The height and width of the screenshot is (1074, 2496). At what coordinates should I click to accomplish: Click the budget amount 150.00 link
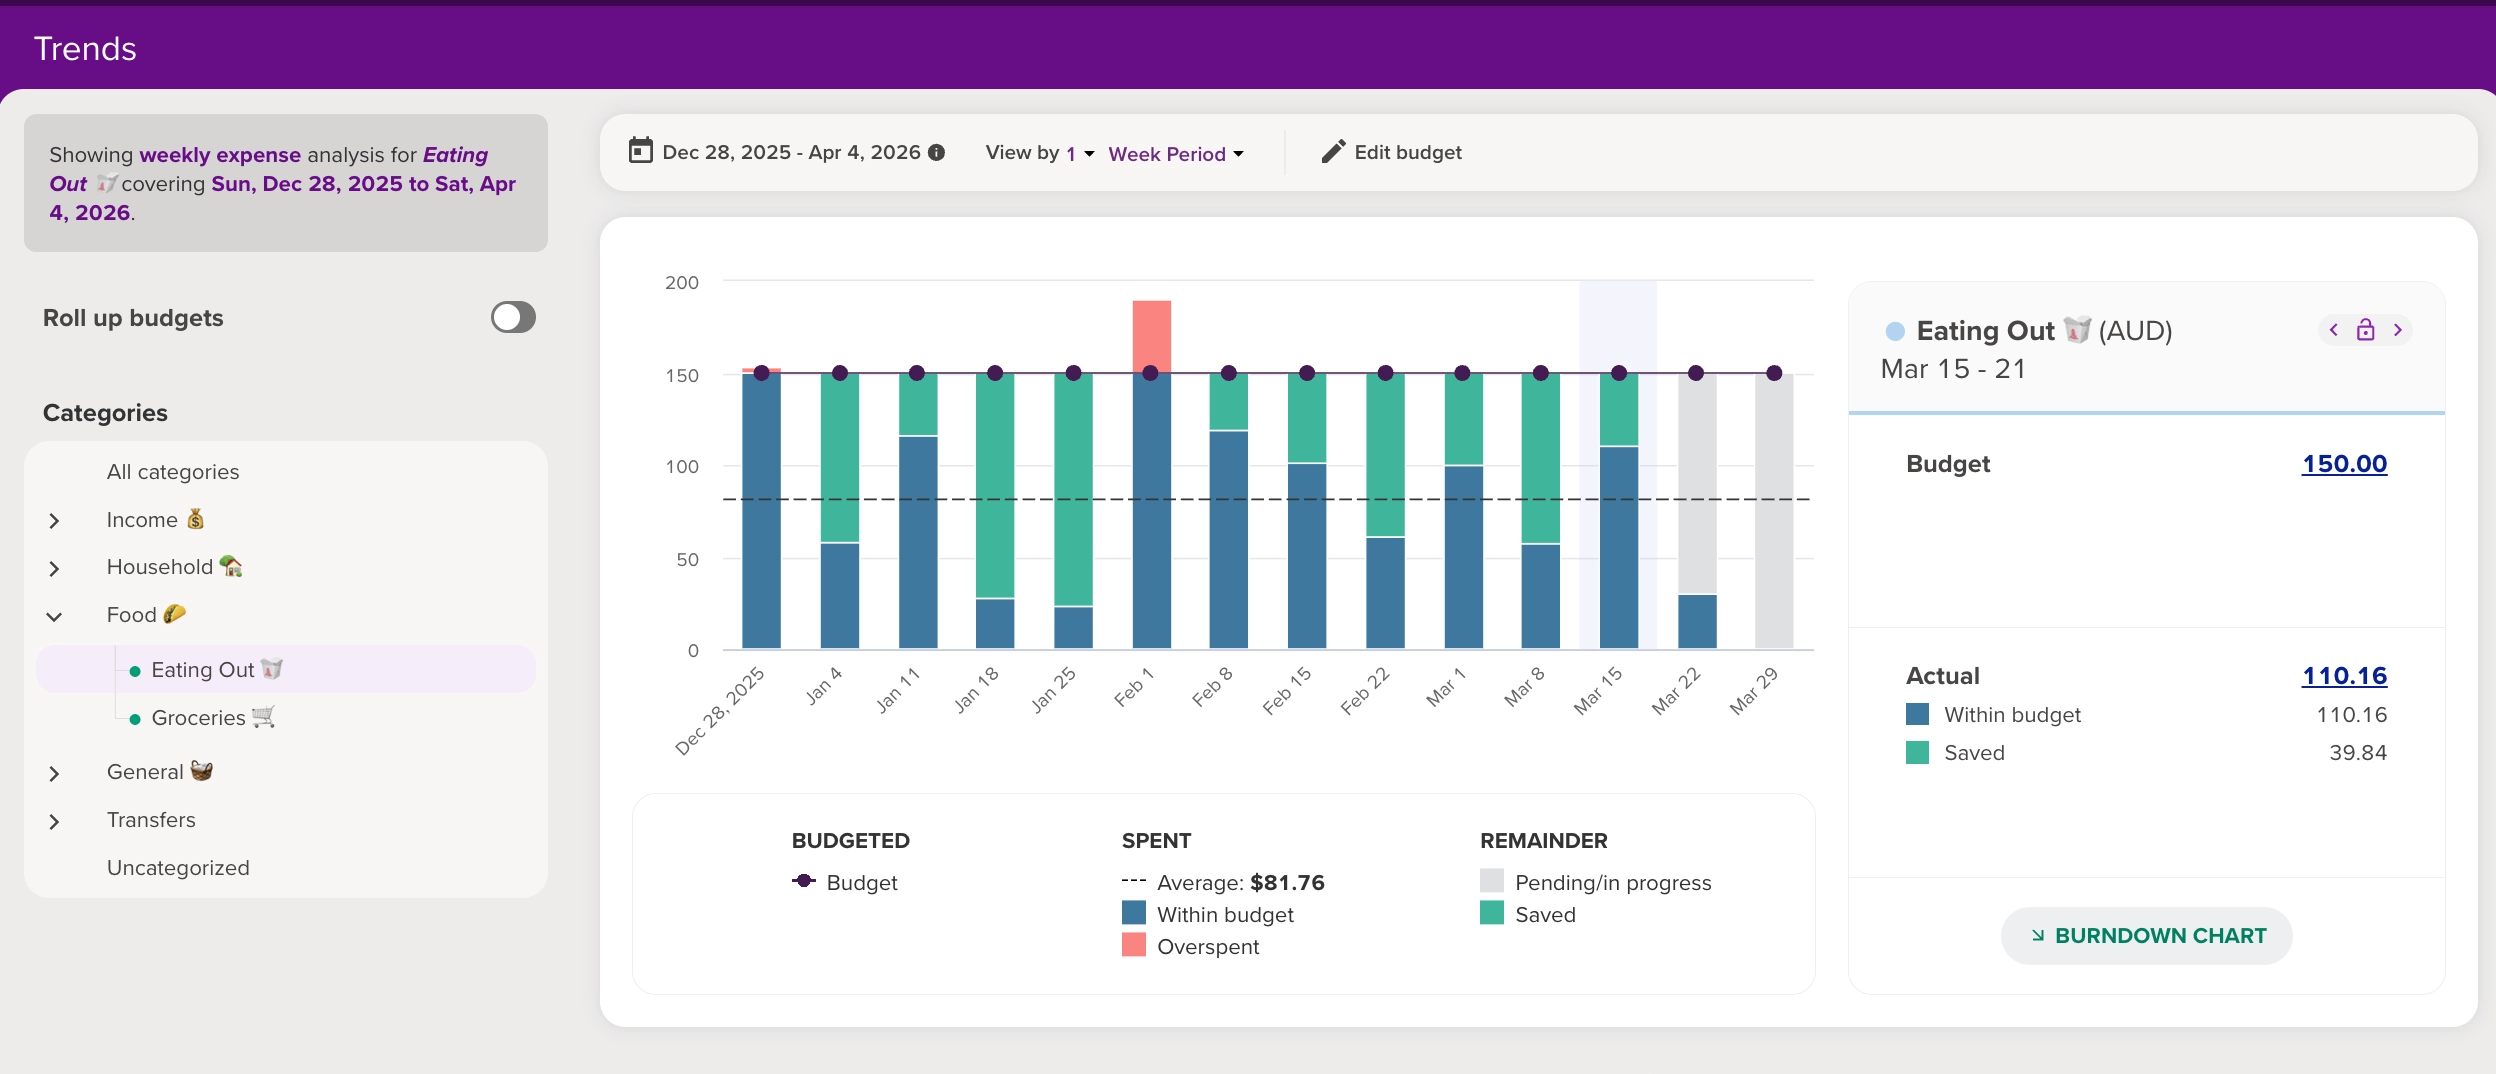coord(2344,464)
